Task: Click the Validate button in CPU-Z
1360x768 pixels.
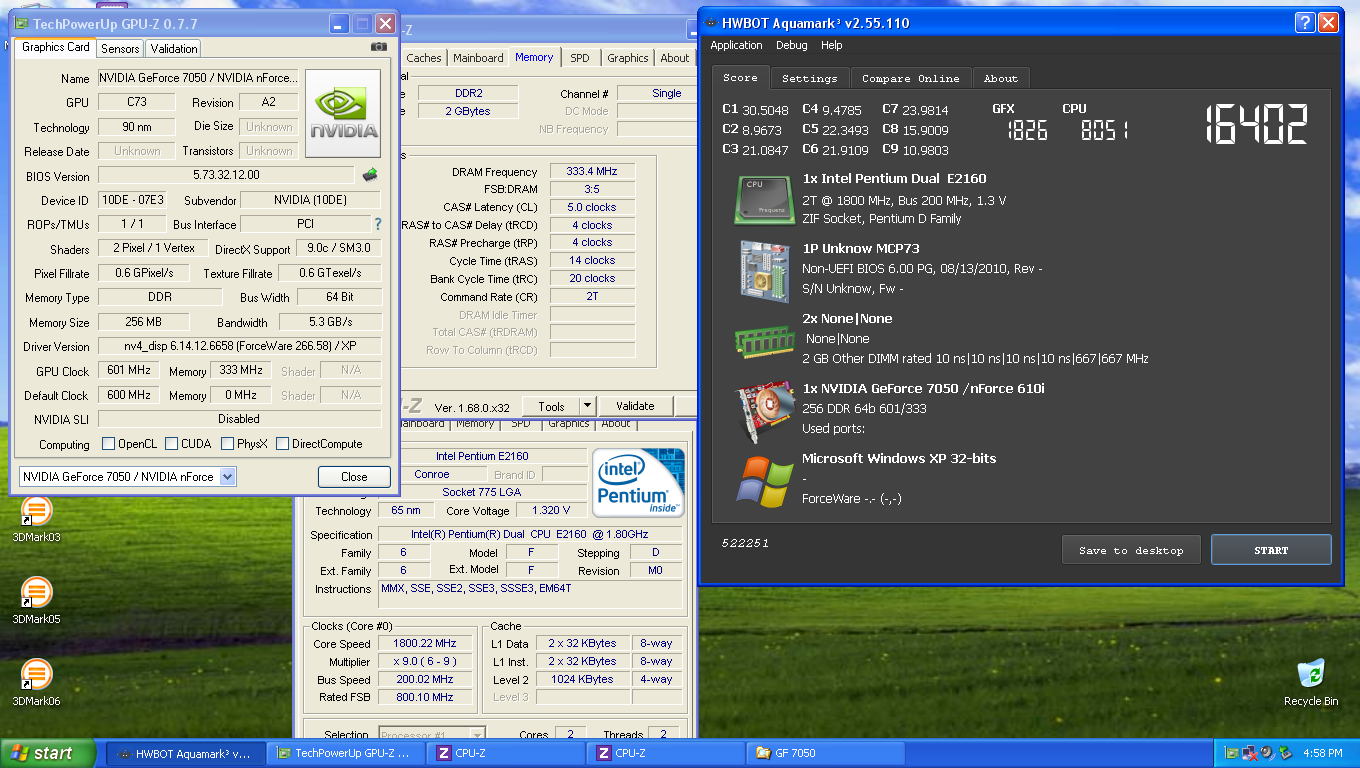Action: tap(635, 406)
